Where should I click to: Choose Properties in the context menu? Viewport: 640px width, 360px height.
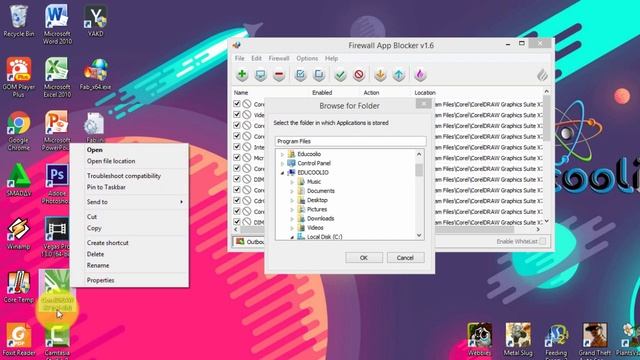[x=100, y=280]
